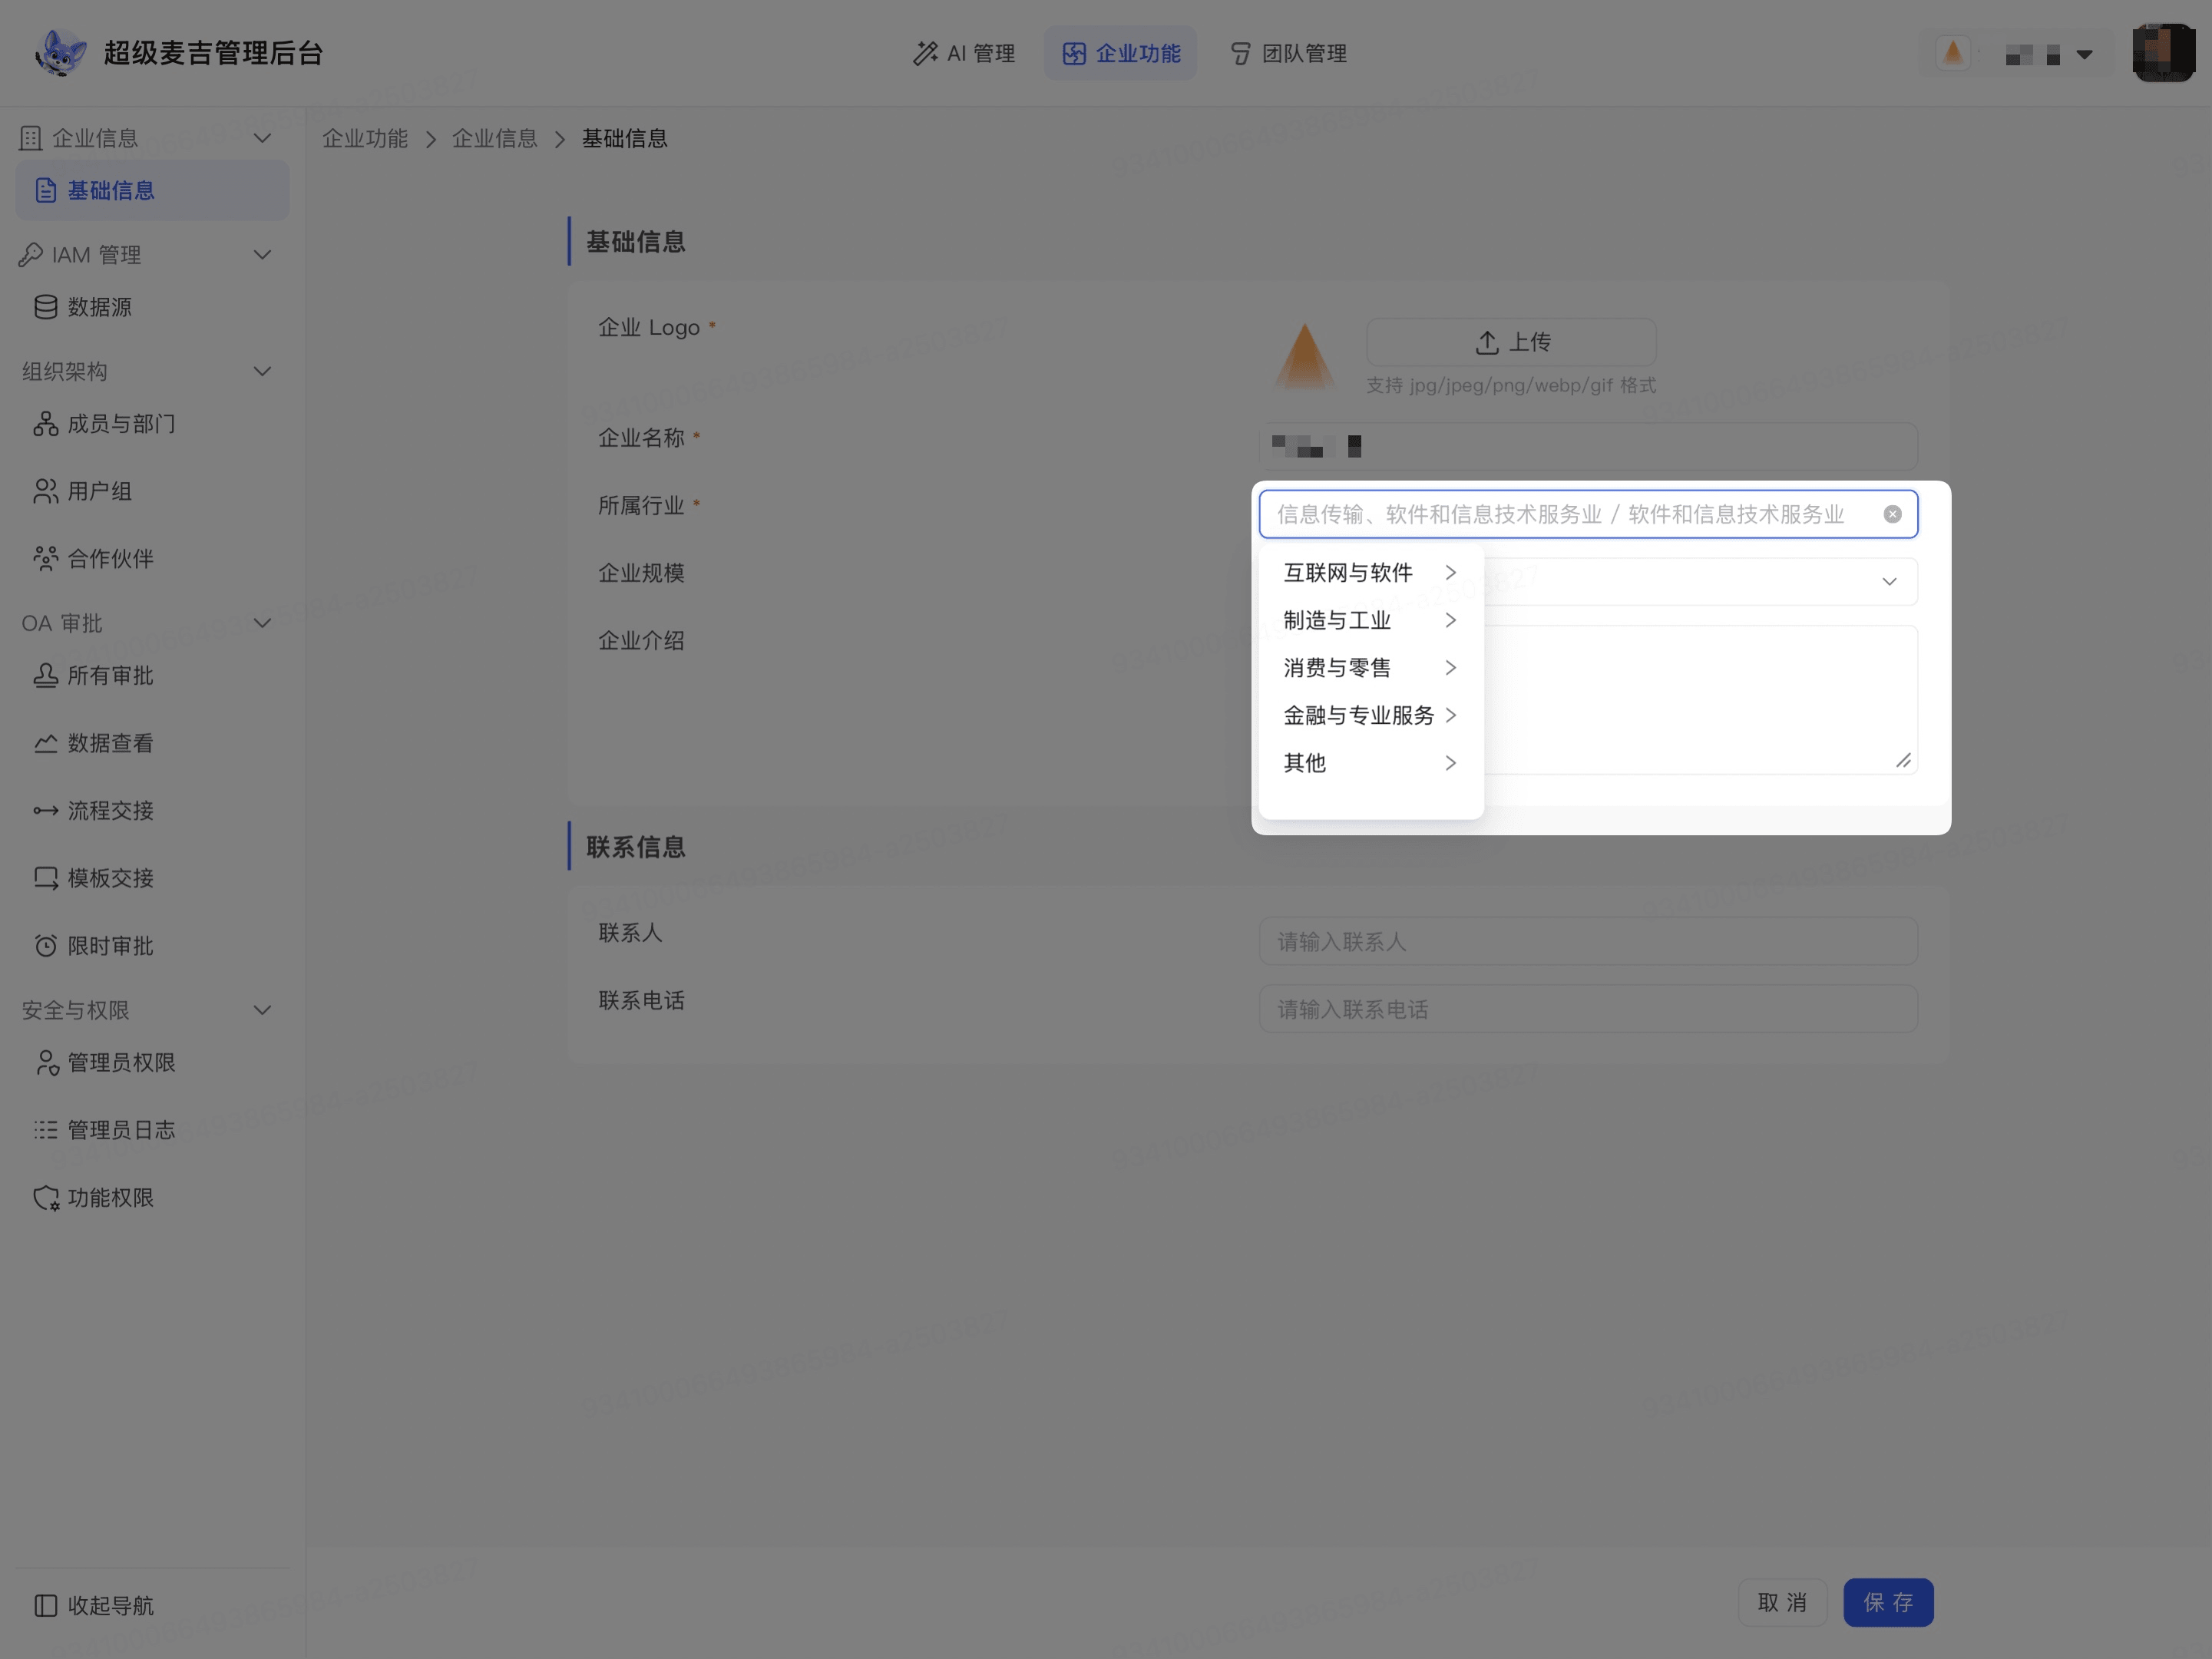Switch to the AI 管理 tab
This screenshot has height=1659, width=2212.
tap(964, 53)
